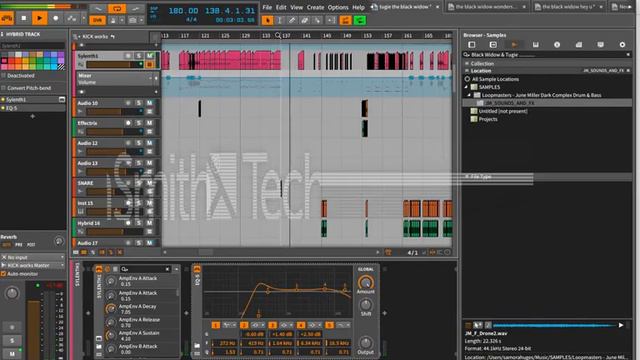640x360 pixels.
Task: Select the Time Selection tool
Action: 280,20
